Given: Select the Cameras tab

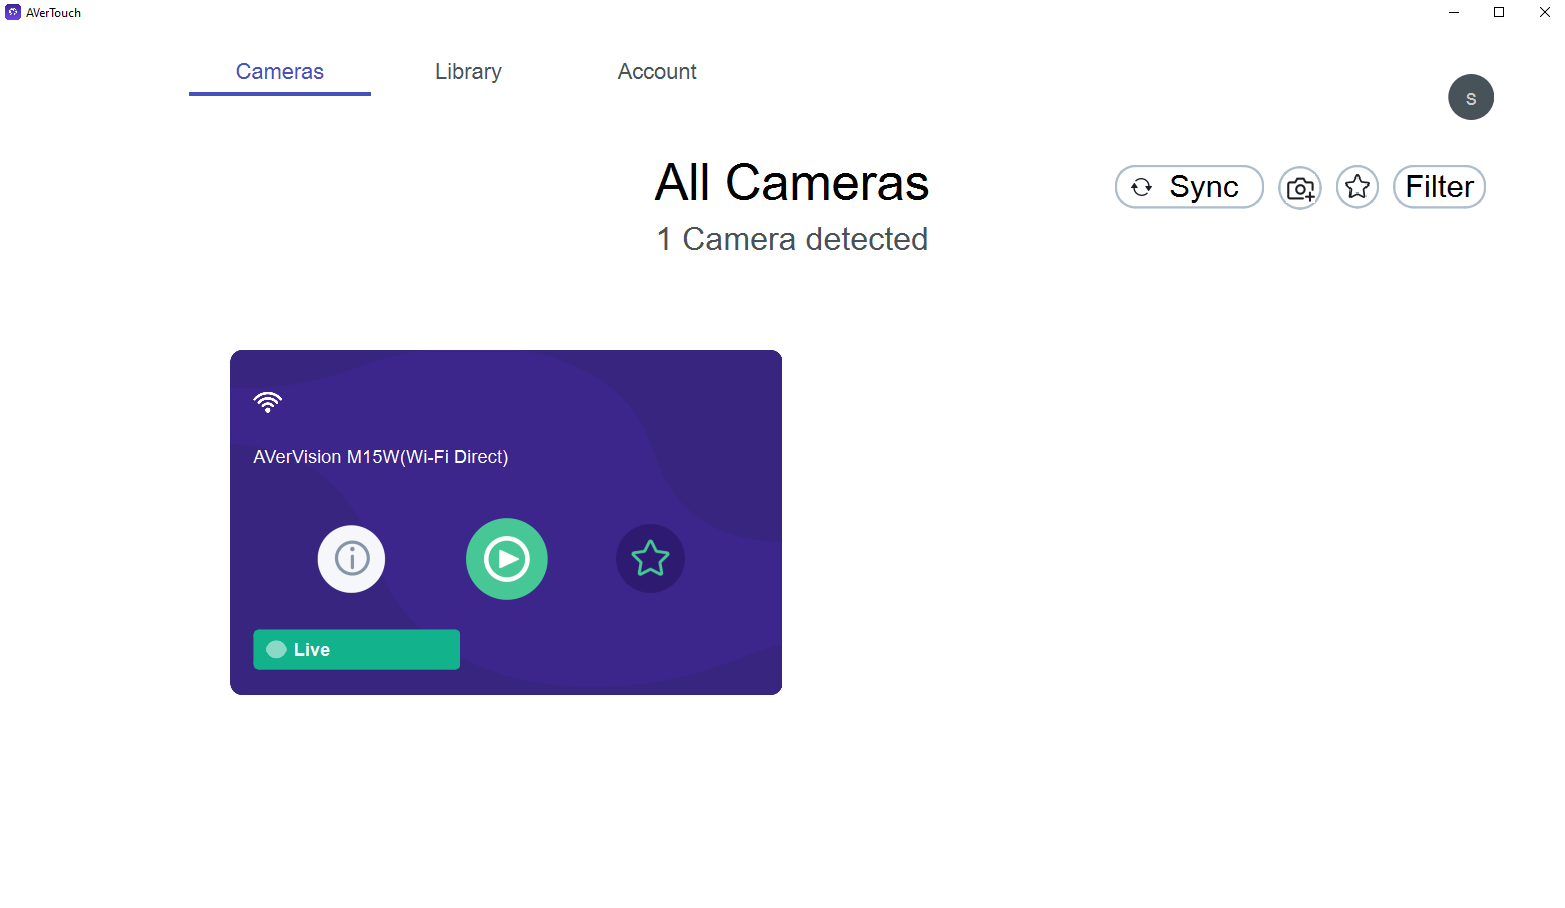Looking at the screenshot, I should coord(280,72).
